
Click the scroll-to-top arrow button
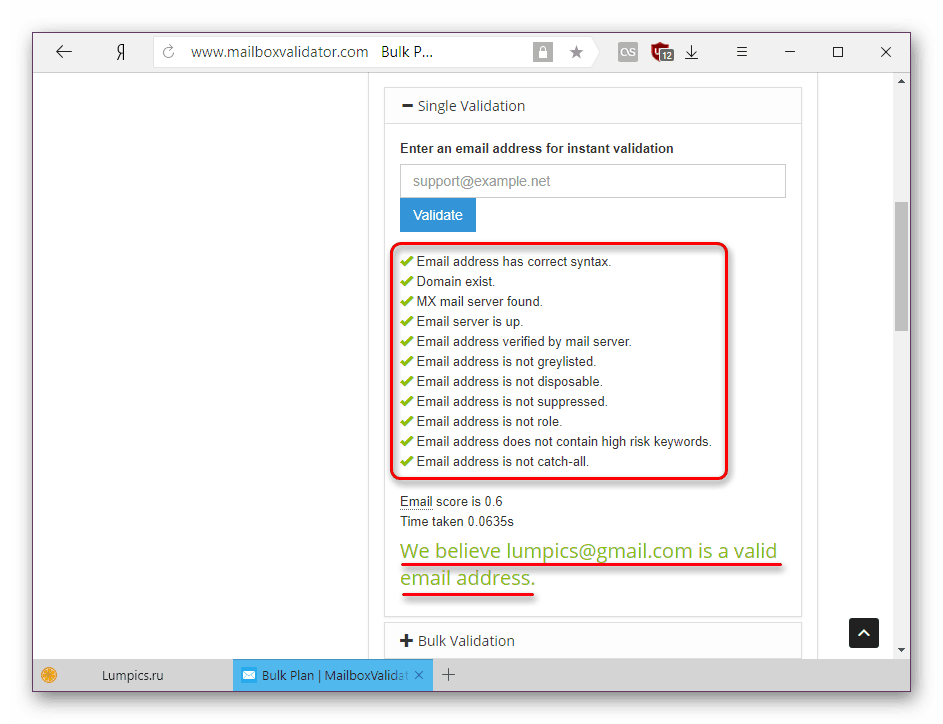coord(864,632)
